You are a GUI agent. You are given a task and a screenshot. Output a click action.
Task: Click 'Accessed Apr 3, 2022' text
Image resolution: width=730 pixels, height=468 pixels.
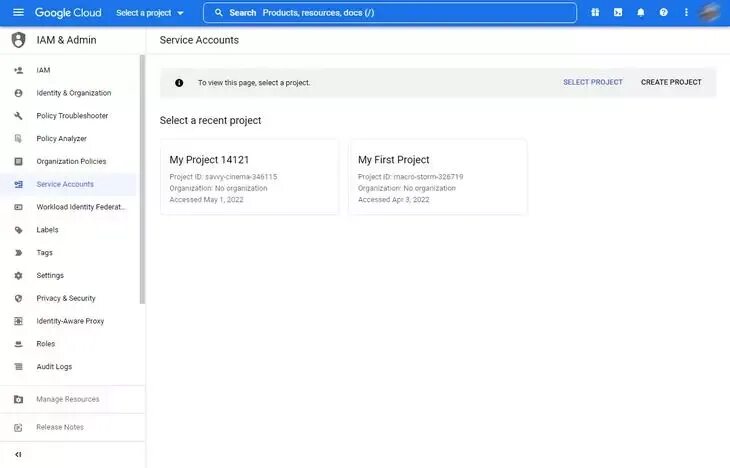[393, 200]
